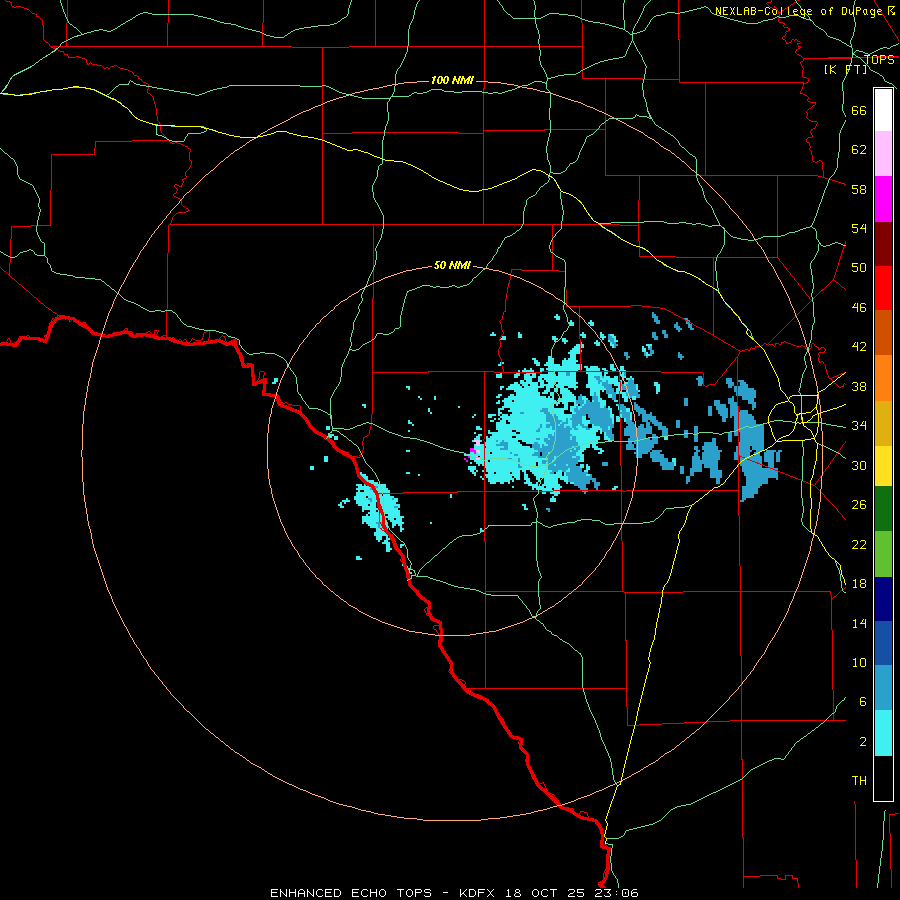The height and width of the screenshot is (900, 900).
Task: Click the gold swatch above label 34
Action: click(883, 423)
